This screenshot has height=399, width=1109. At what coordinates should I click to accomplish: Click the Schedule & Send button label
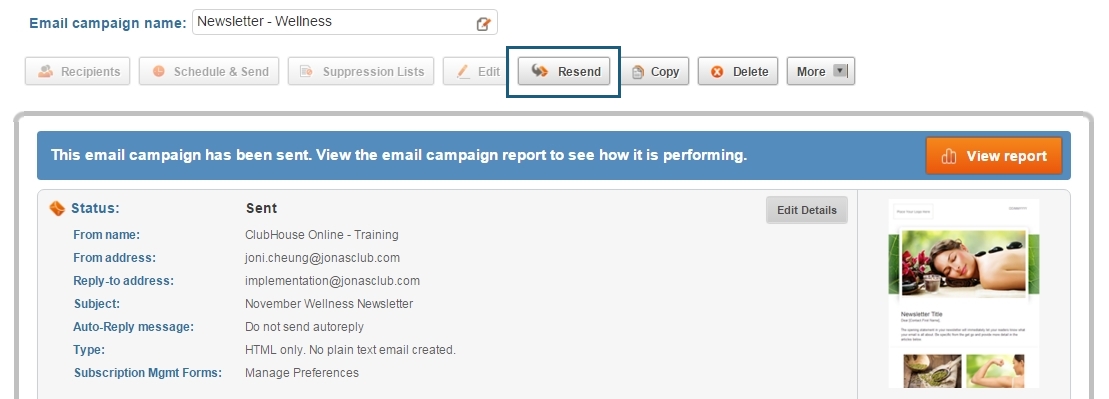[x=221, y=71]
